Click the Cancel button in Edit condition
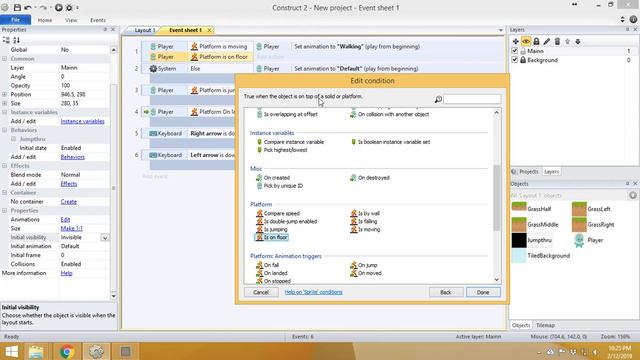The width and height of the screenshot is (640, 360). click(x=261, y=292)
